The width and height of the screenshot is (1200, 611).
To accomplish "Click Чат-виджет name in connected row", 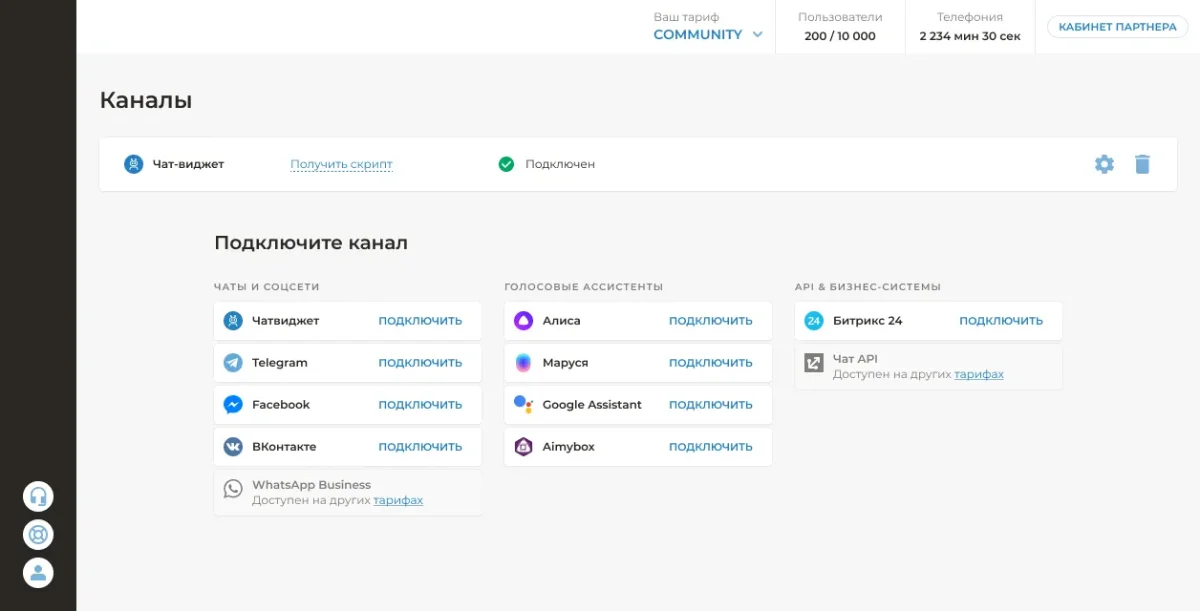I will click(x=188, y=164).
